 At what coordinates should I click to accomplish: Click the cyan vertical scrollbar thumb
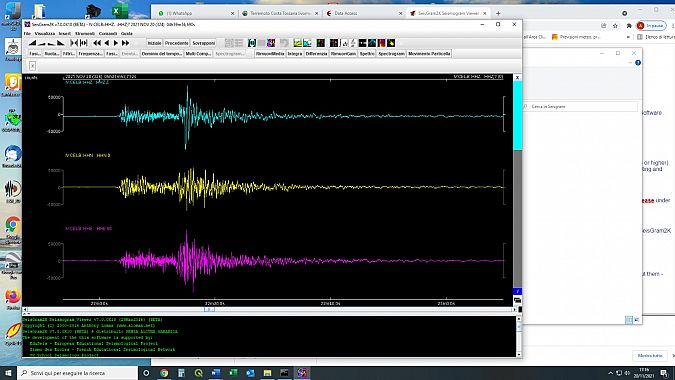click(x=517, y=115)
